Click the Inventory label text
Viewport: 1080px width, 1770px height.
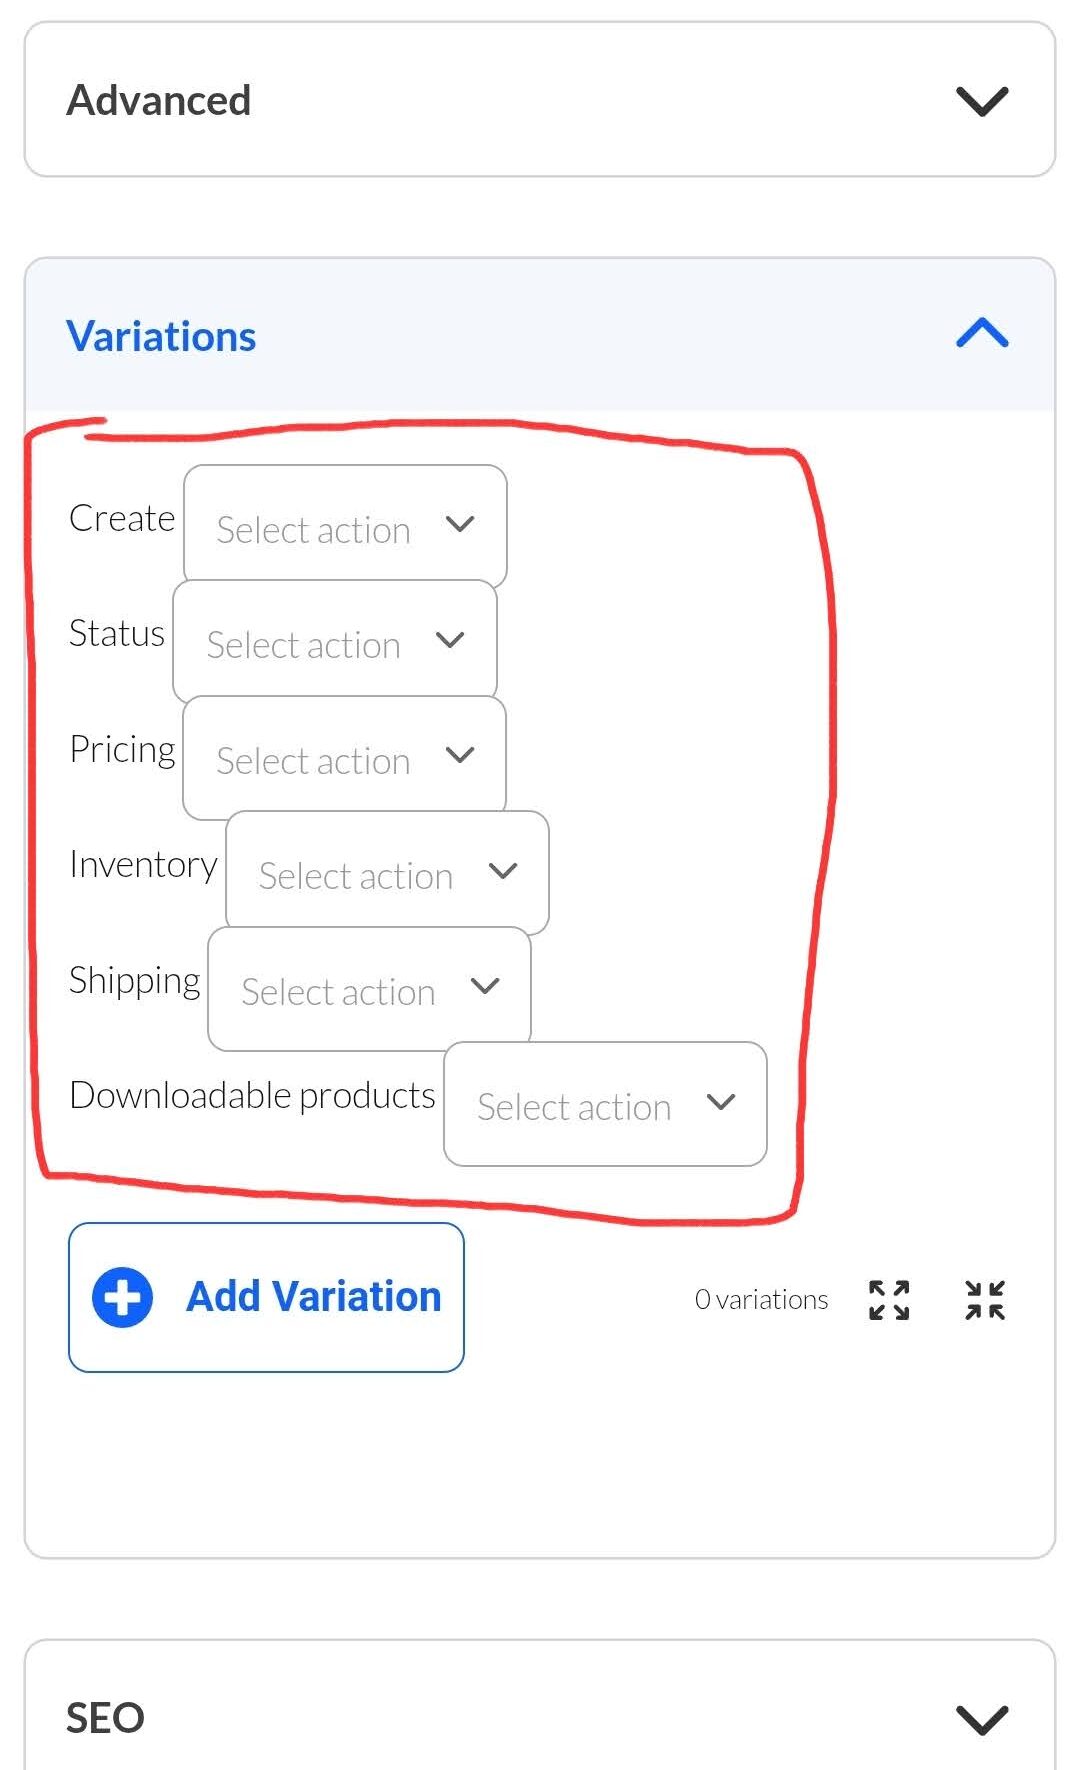pyautogui.click(x=143, y=865)
